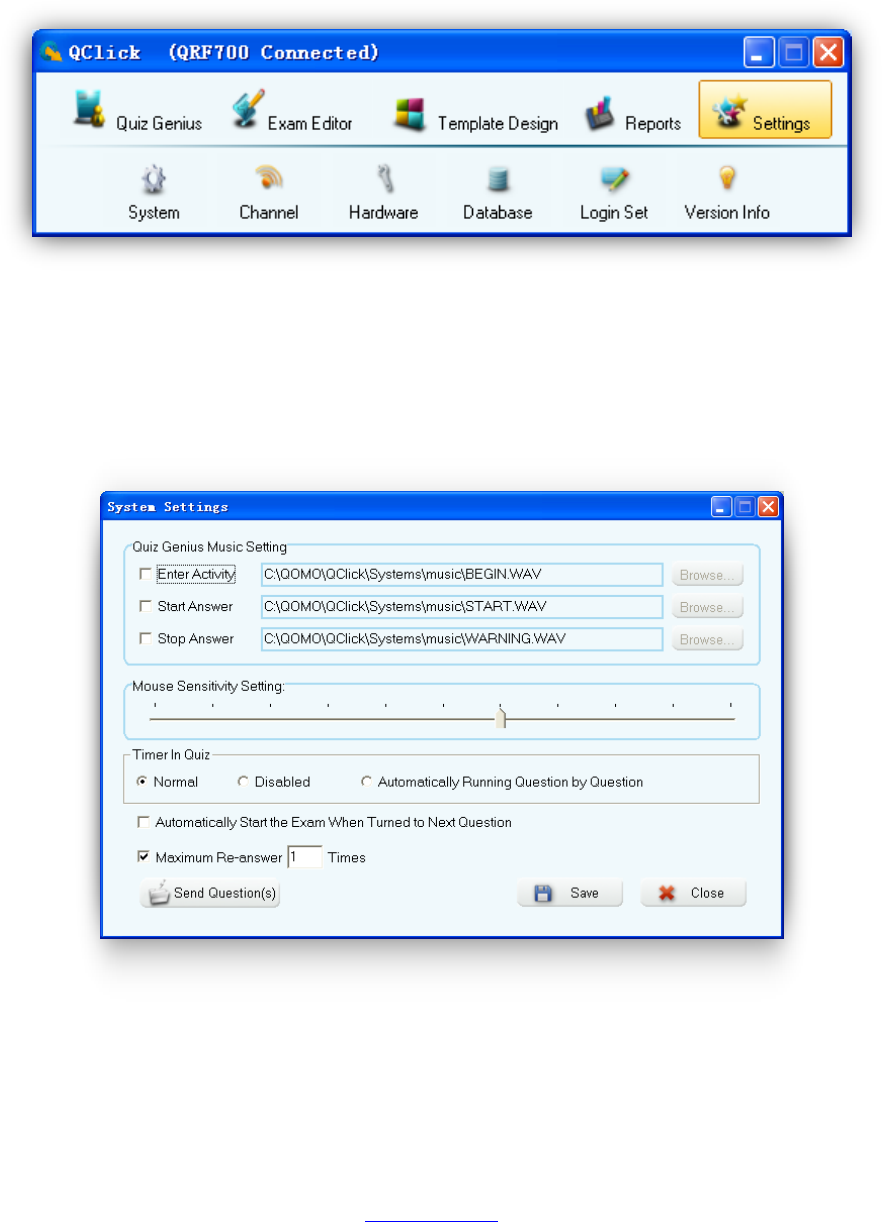Minimize the System Settings dialog

pos(722,507)
